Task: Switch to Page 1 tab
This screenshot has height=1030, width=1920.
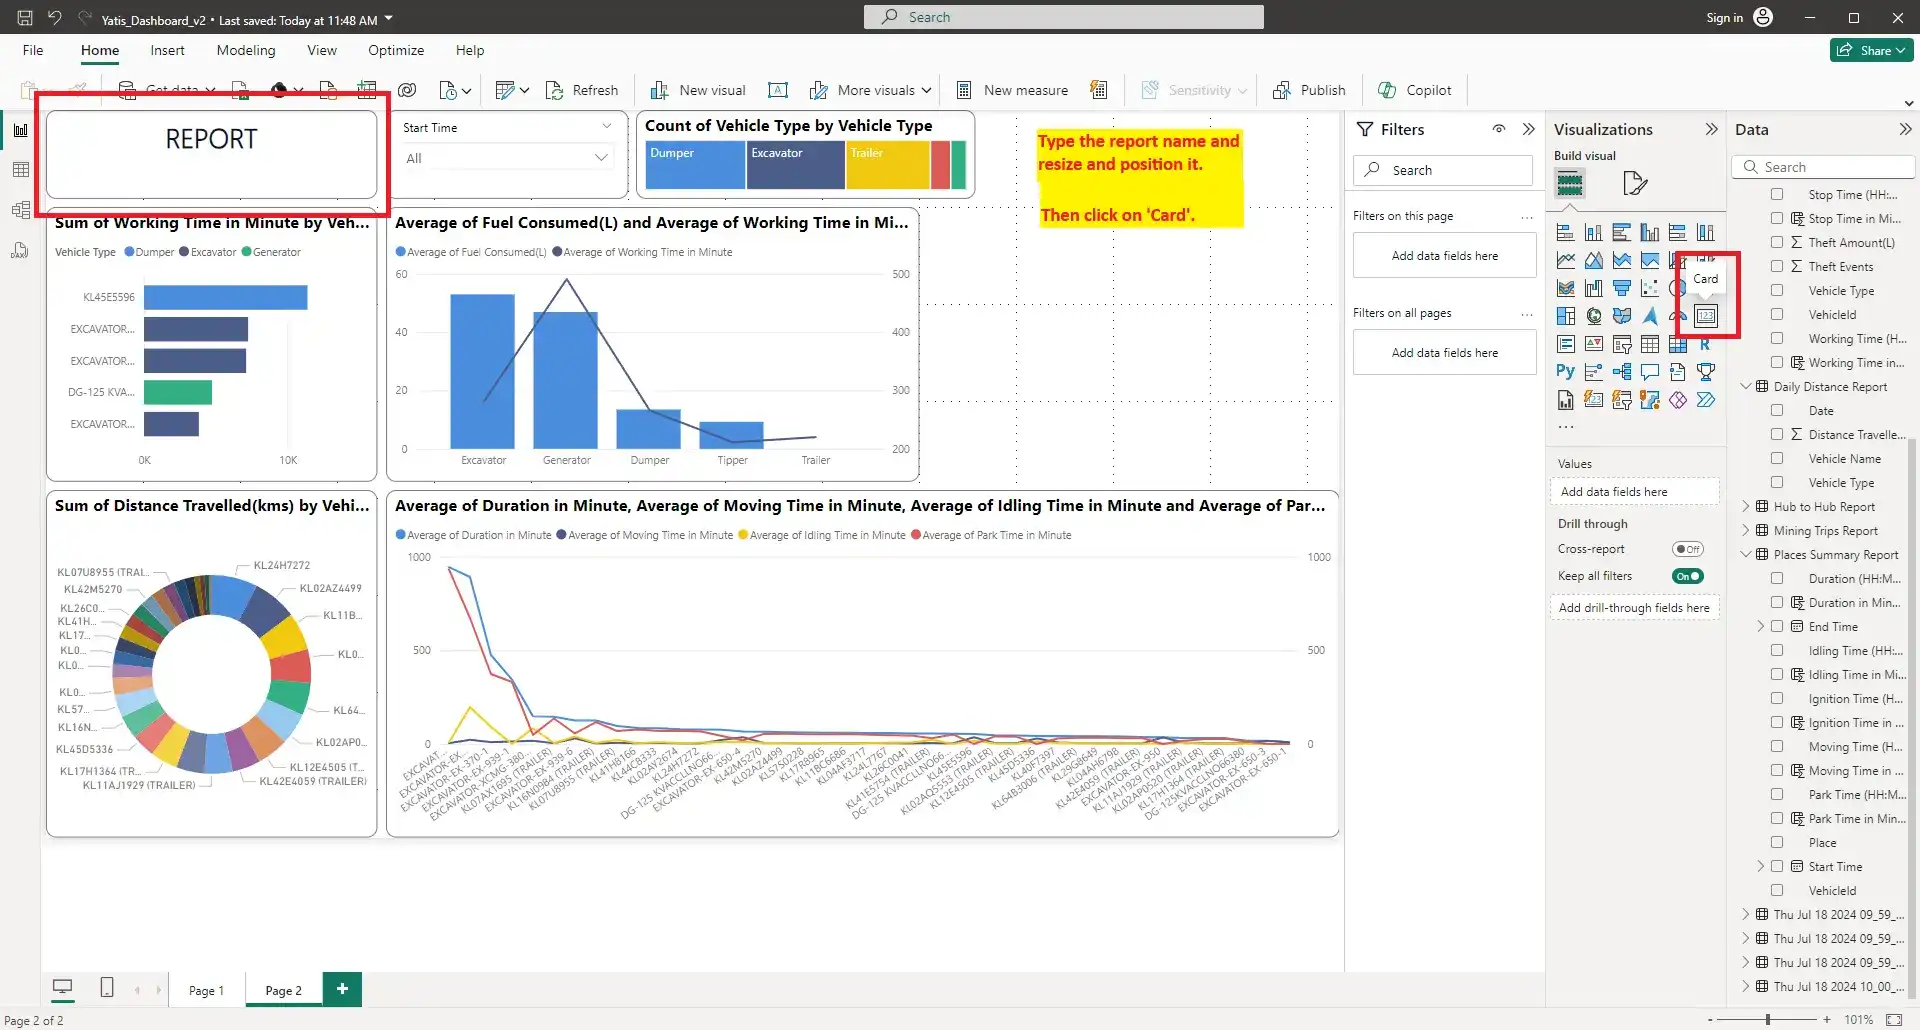Action: click(x=206, y=990)
